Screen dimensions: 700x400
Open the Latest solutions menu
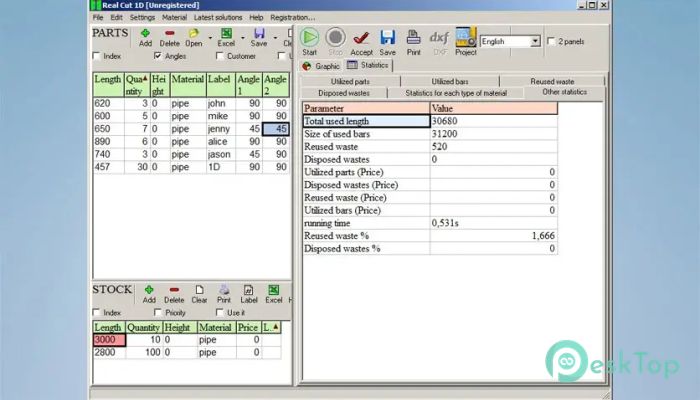[218, 17]
